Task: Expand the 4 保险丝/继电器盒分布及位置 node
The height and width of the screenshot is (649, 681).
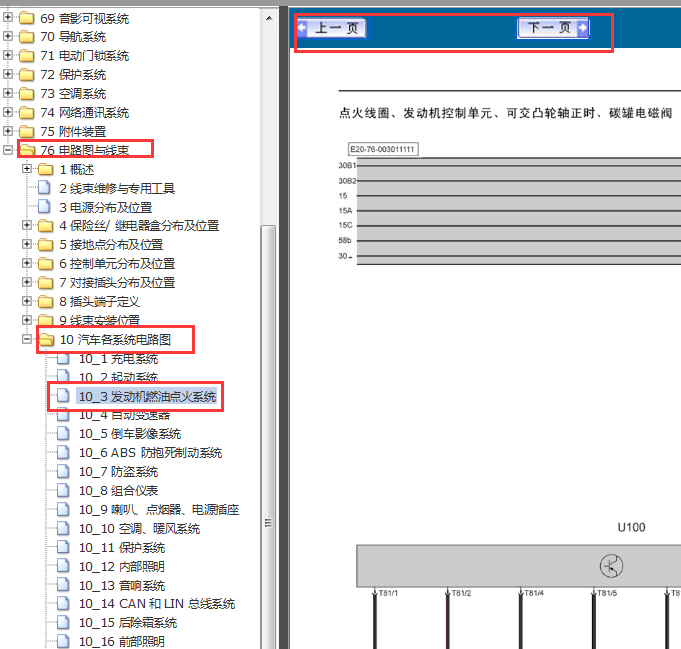Action: point(27,225)
